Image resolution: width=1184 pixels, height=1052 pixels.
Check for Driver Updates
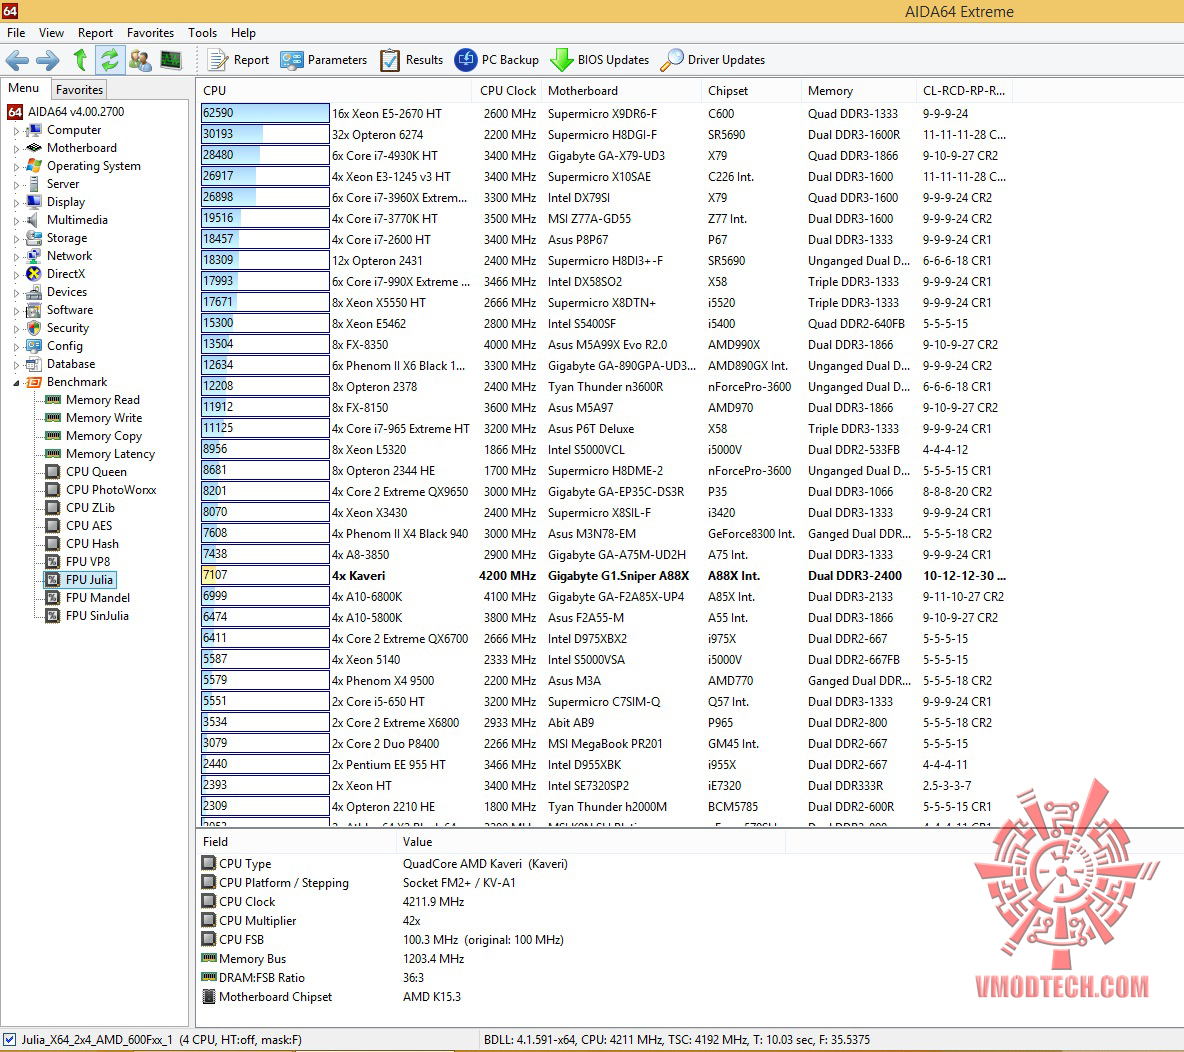(x=712, y=60)
